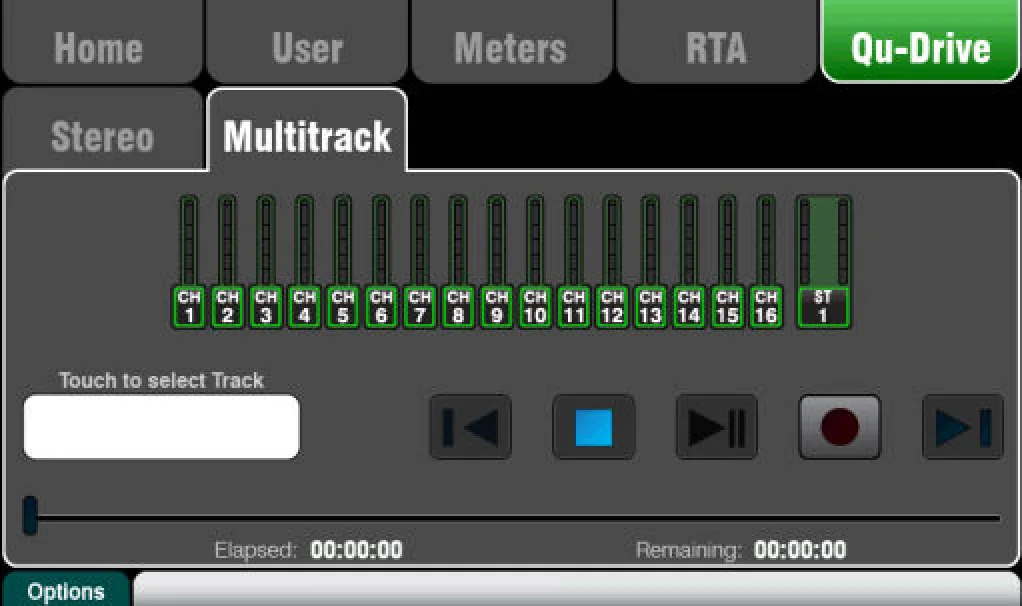Image resolution: width=1022 pixels, height=606 pixels.
Task: Open the Options button
Action: (x=66, y=590)
